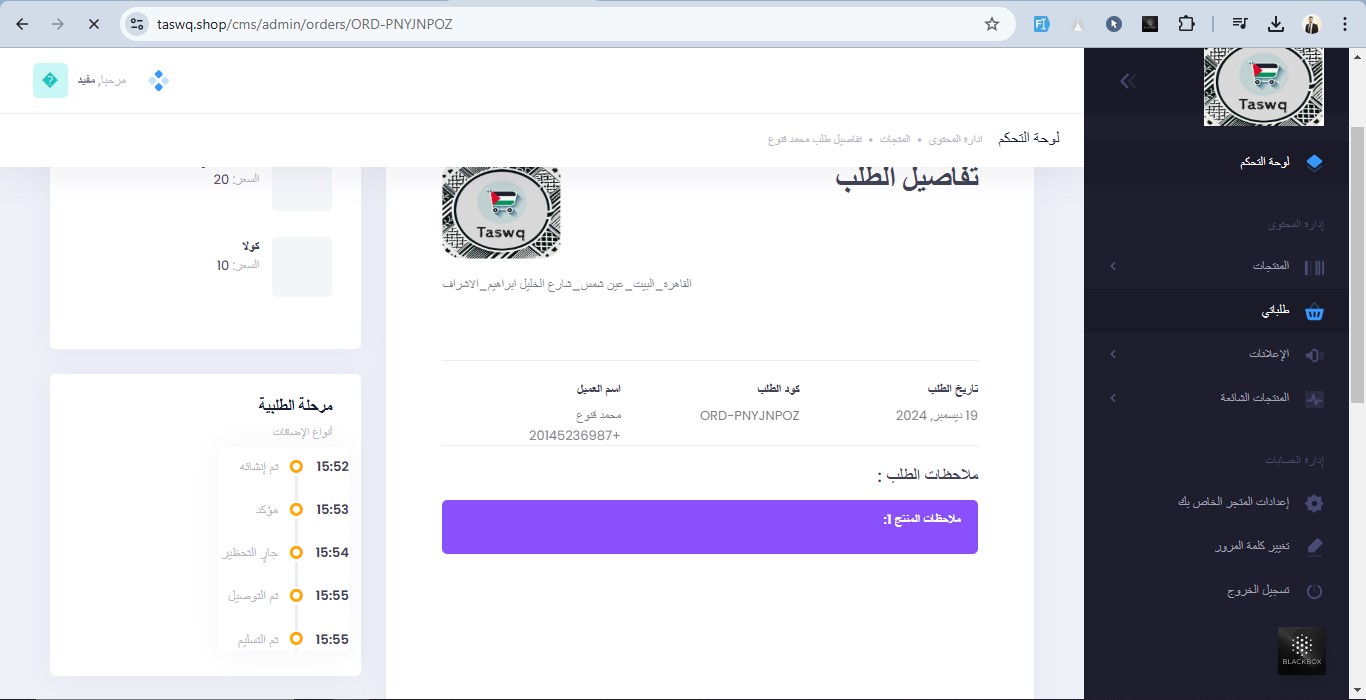Click the change password pencil icon

pyautogui.click(x=1314, y=547)
